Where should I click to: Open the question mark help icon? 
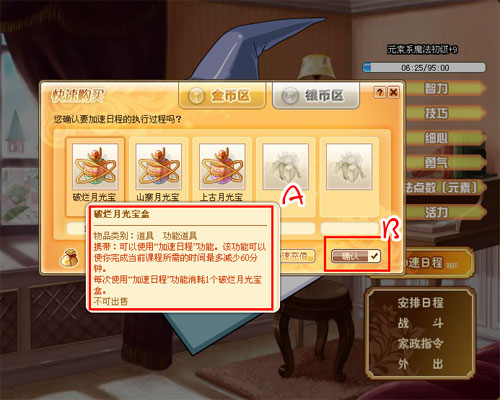380,92
